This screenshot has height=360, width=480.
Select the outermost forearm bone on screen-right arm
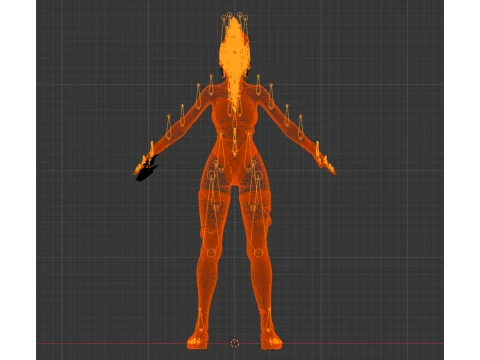click(300, 127)
